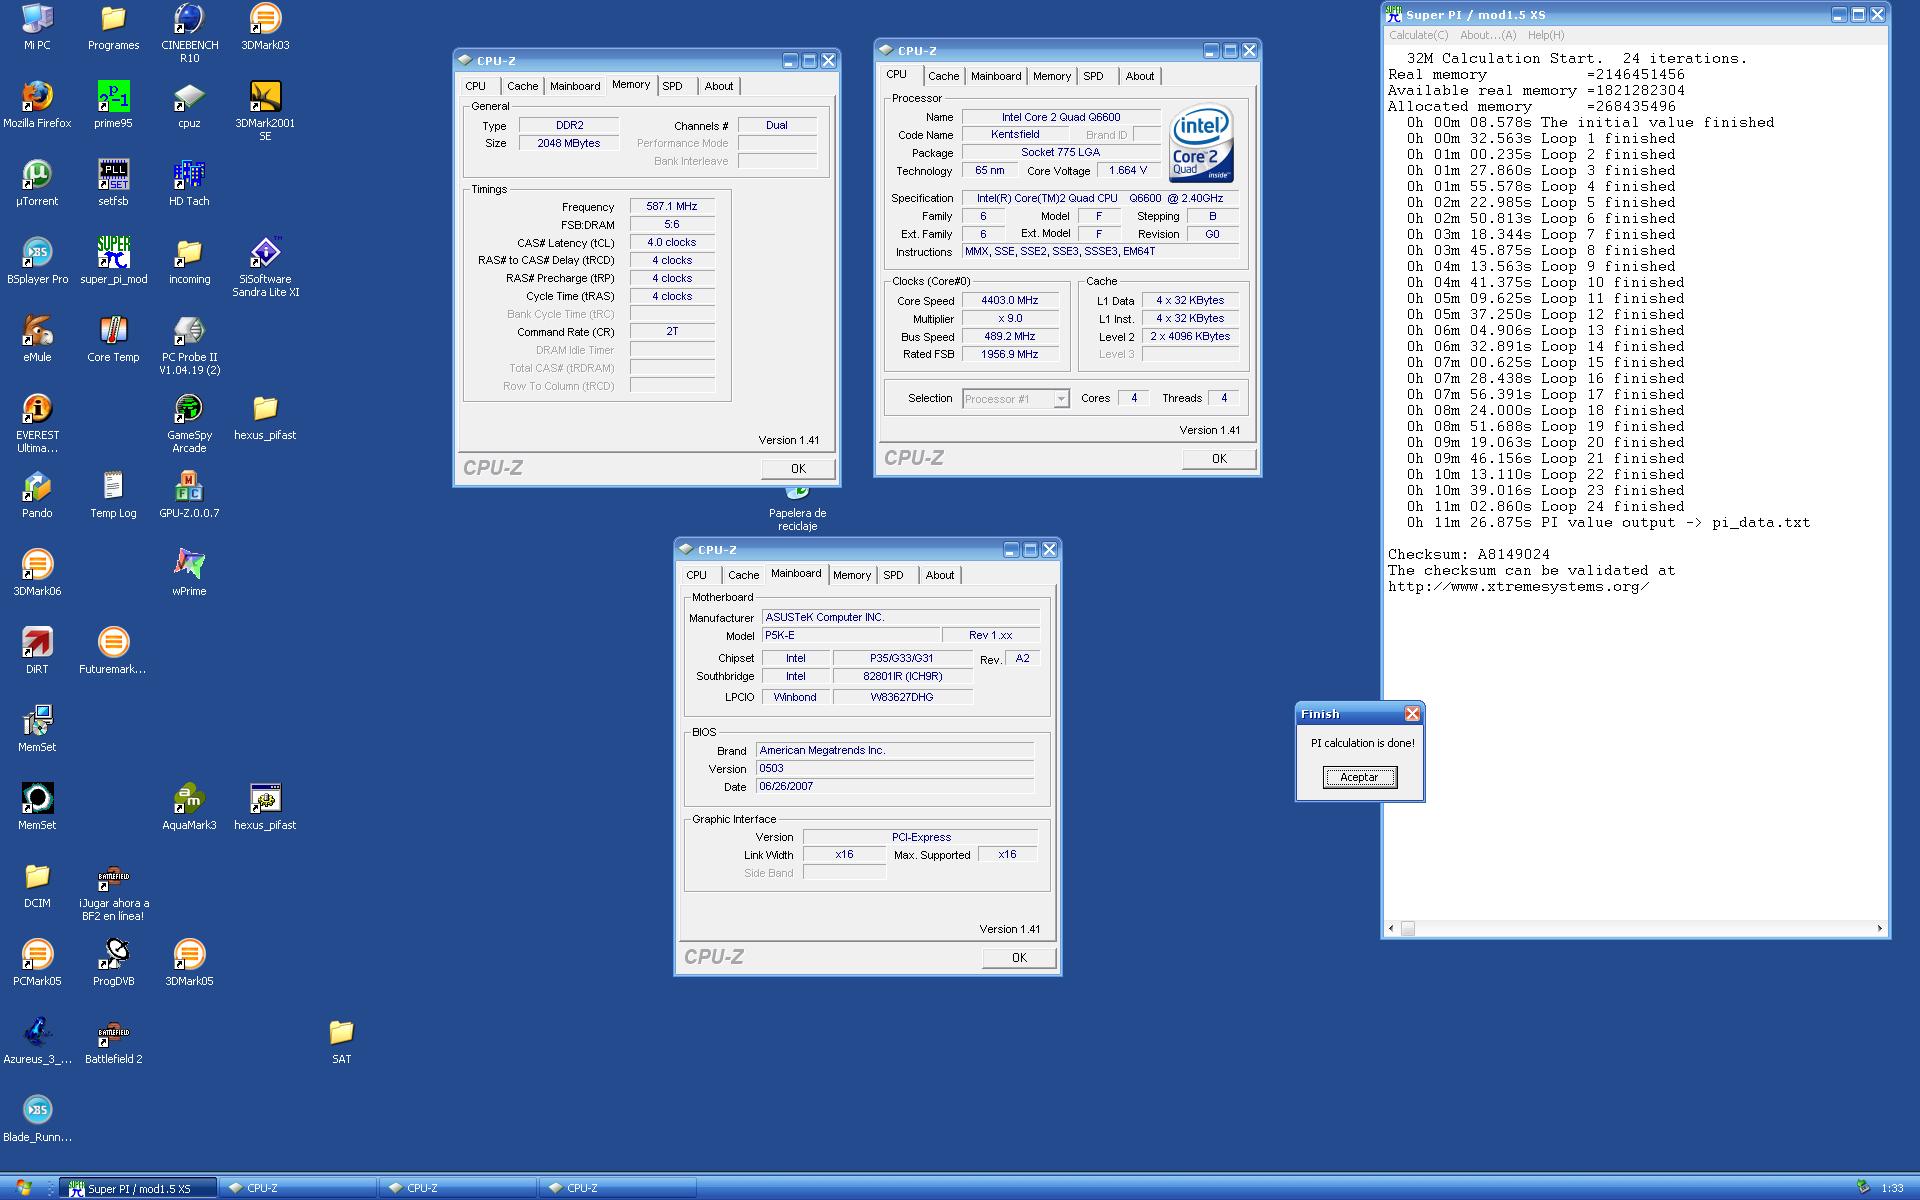Click the system tray notification icon
This screenshot has width=1920, height=1200.
pos(1863,1187)
